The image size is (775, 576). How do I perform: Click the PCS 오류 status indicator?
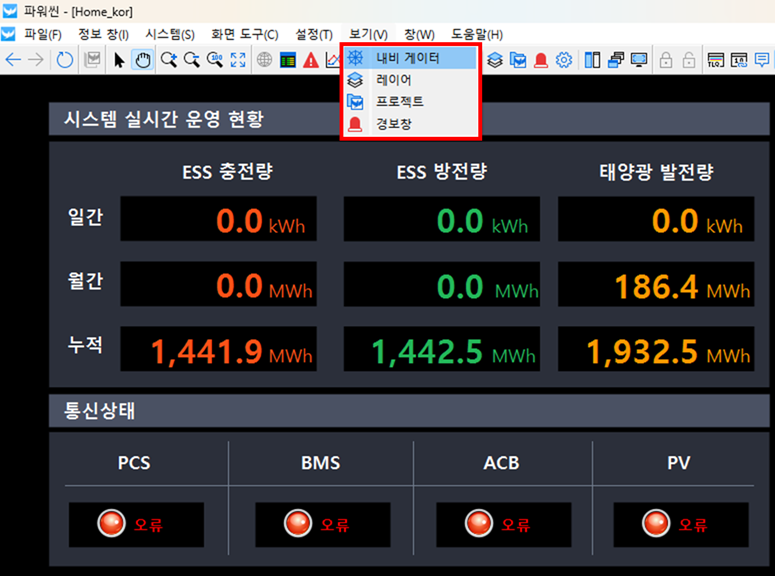tap(136, 524)
